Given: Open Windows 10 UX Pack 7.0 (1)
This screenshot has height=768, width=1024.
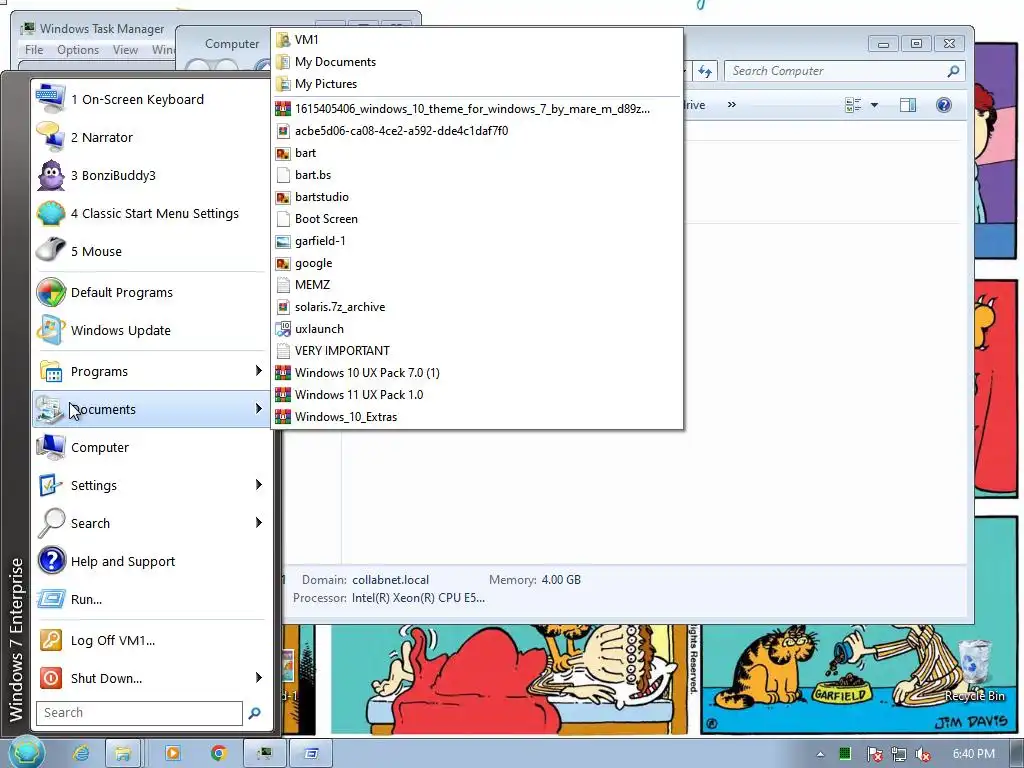Looking at the screenshot, I should click(x=477, y=373).
